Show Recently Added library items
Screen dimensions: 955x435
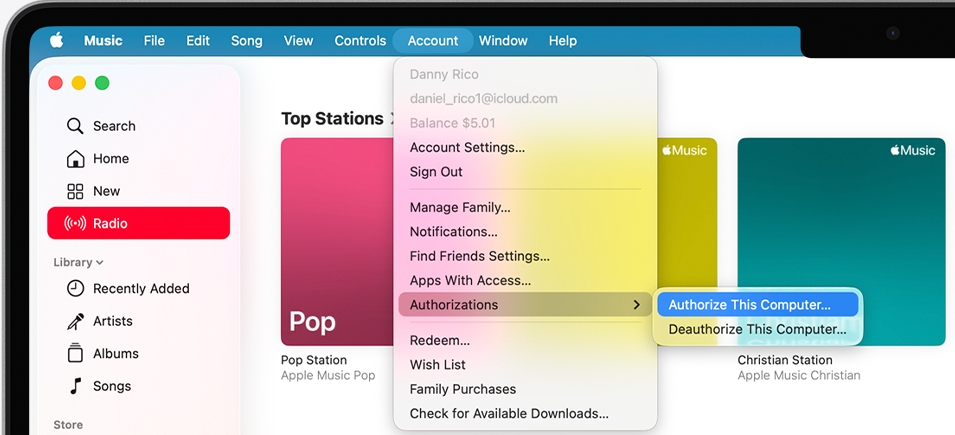138,288
